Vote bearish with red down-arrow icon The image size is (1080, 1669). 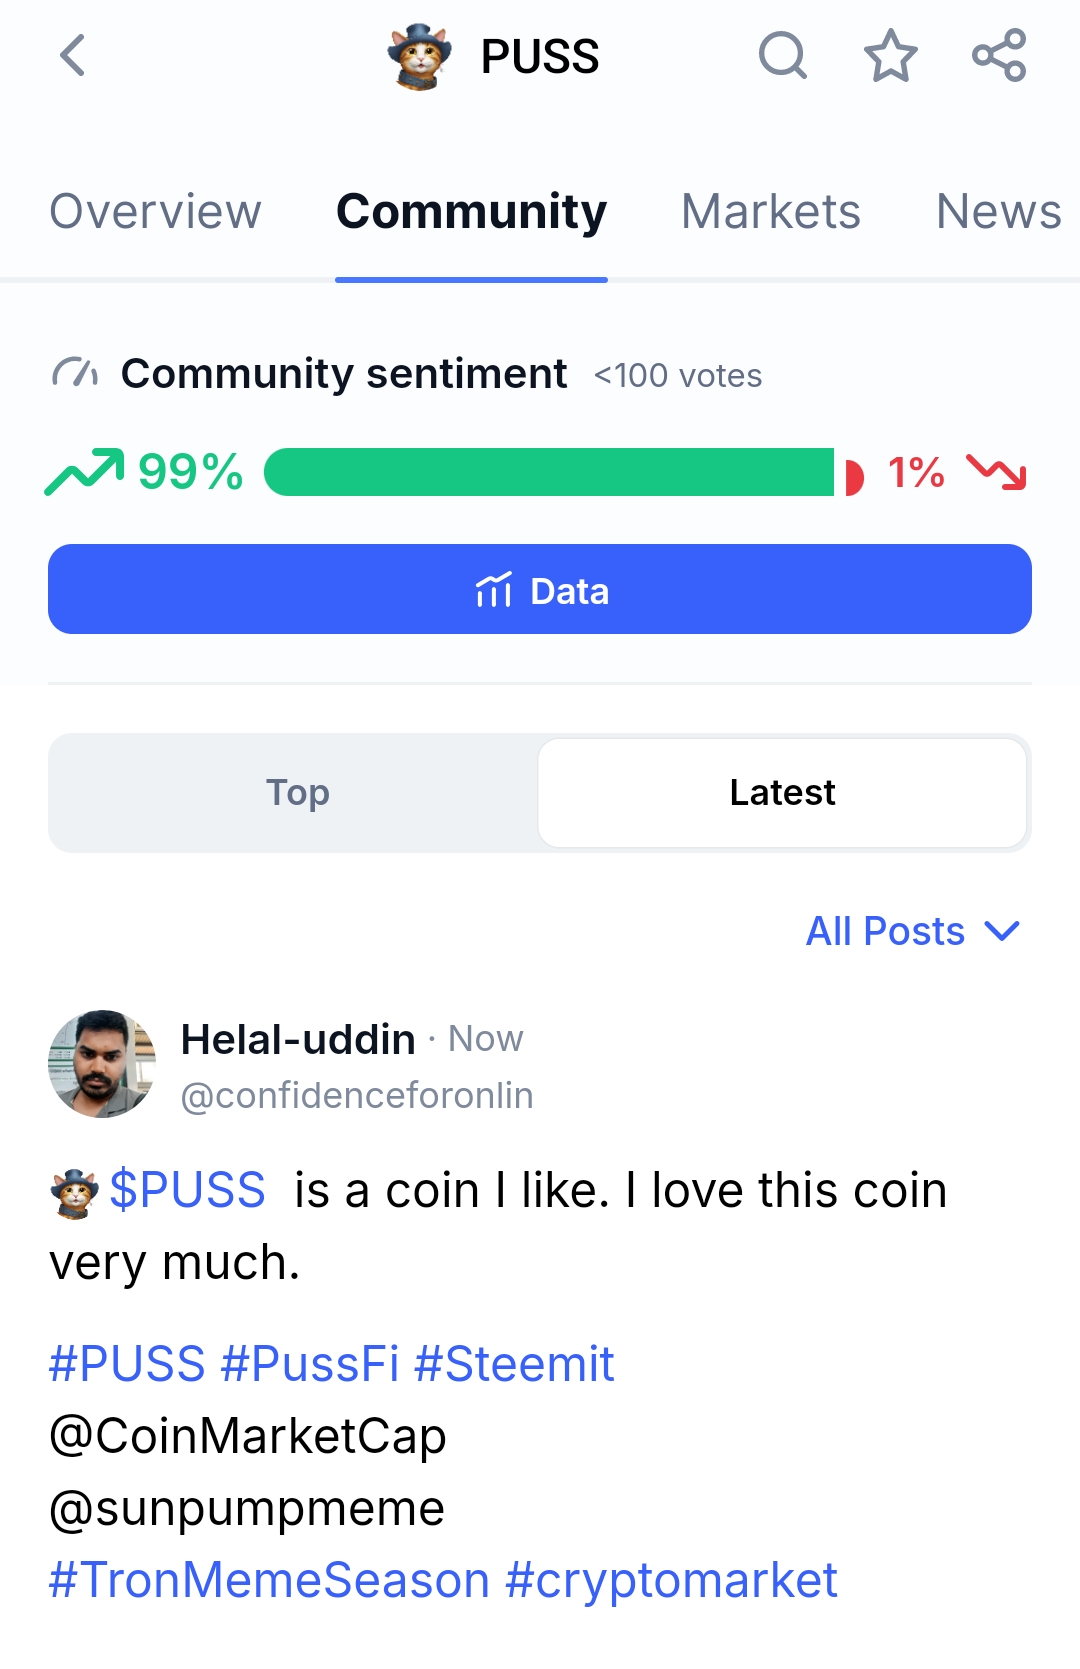click(996, 472)
